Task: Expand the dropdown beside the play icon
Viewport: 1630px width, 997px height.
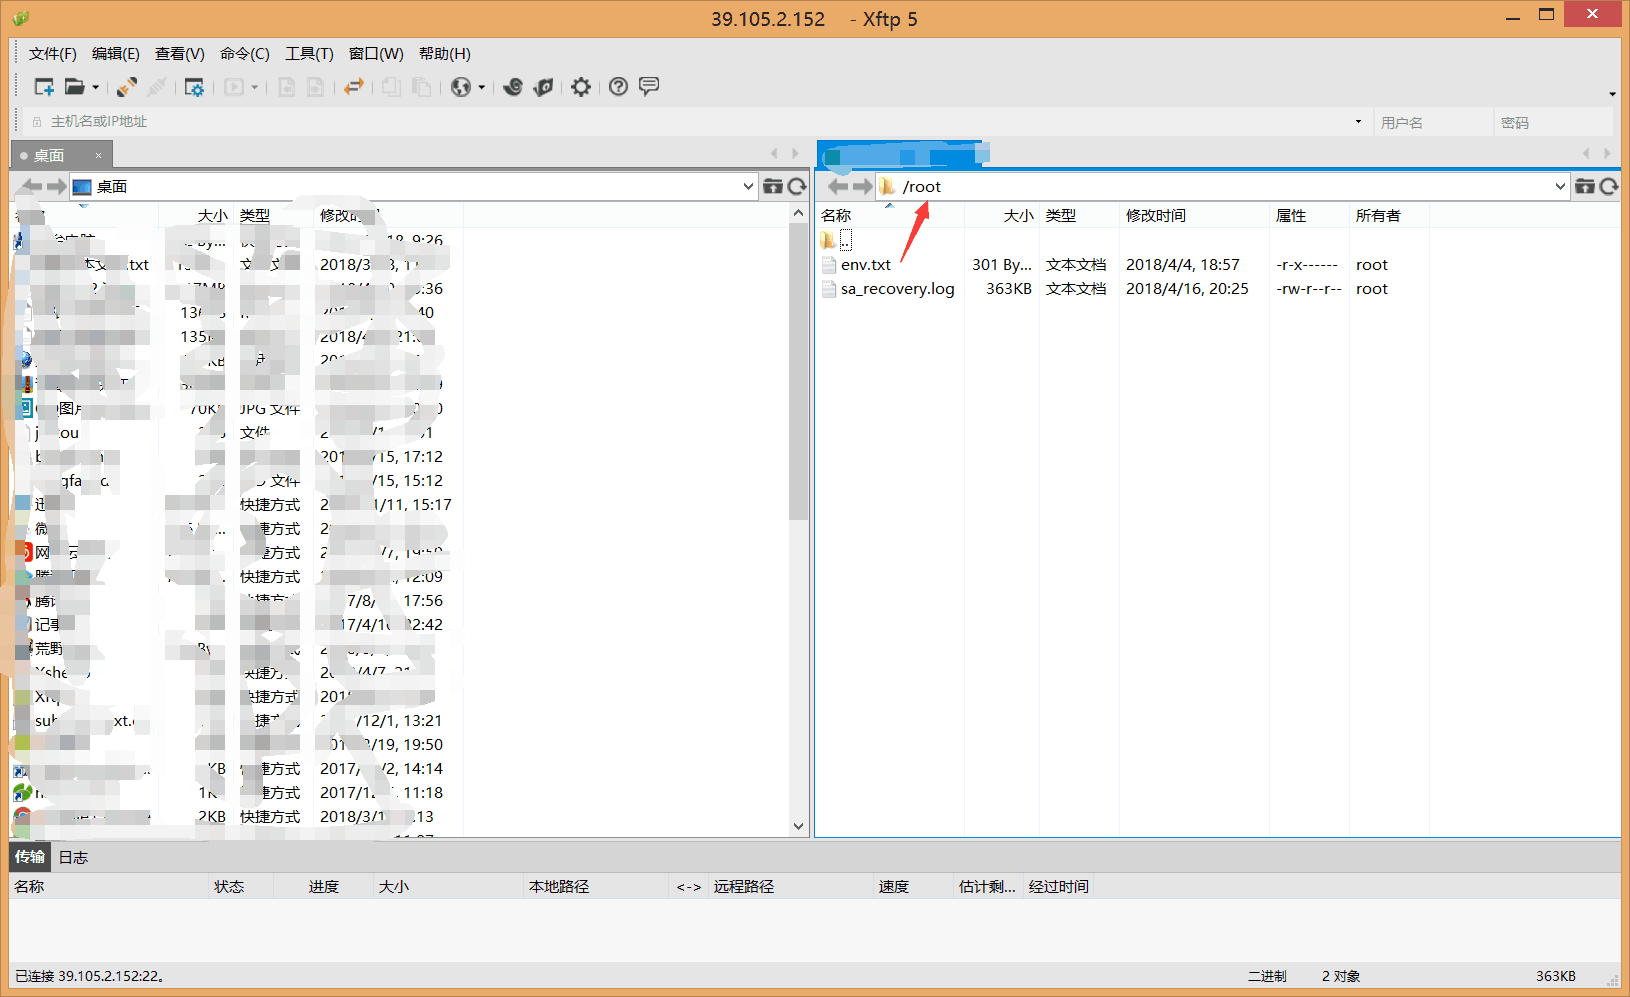Action: pyautogui.click(x=254, y=87)
